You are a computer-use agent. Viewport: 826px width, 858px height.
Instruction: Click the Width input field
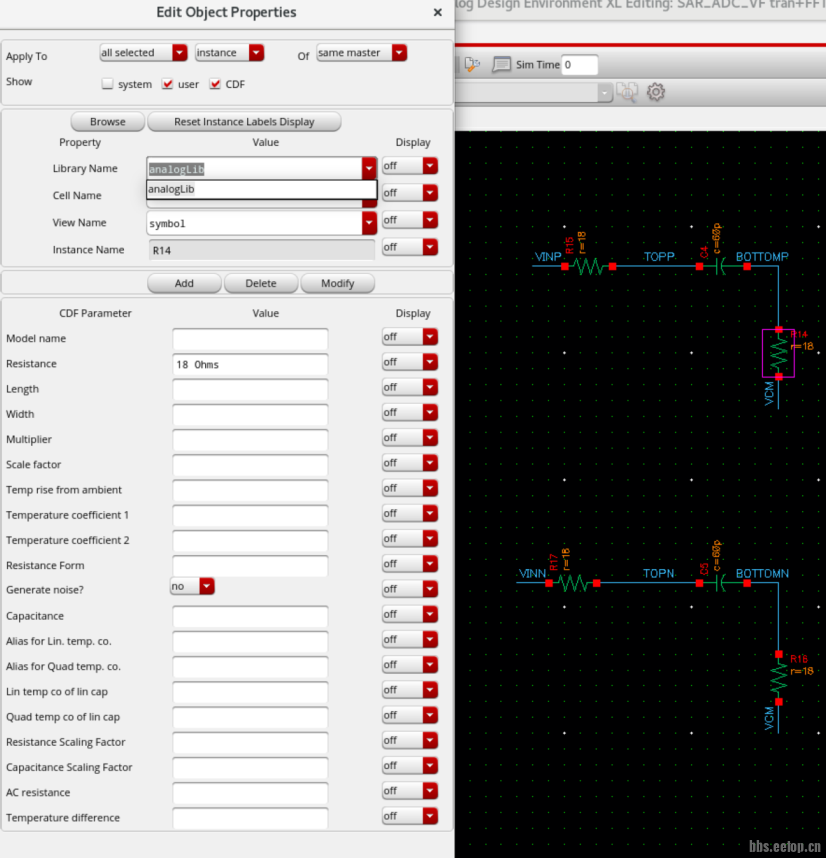[250, 415]
